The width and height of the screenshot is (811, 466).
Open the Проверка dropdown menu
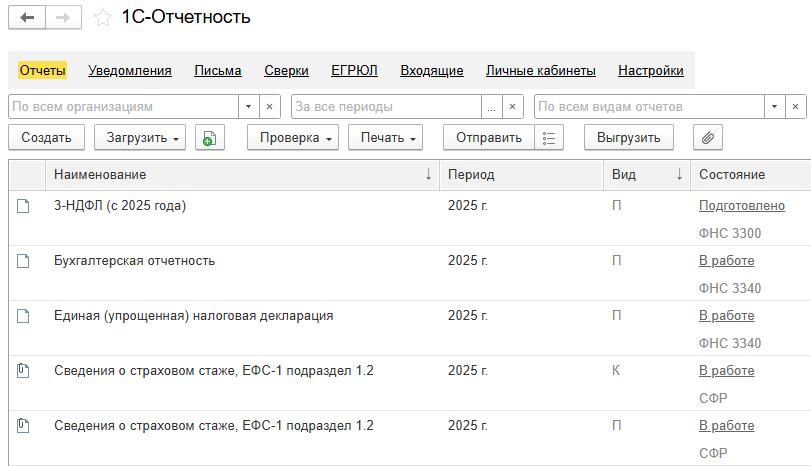click(x=293, y=138)
